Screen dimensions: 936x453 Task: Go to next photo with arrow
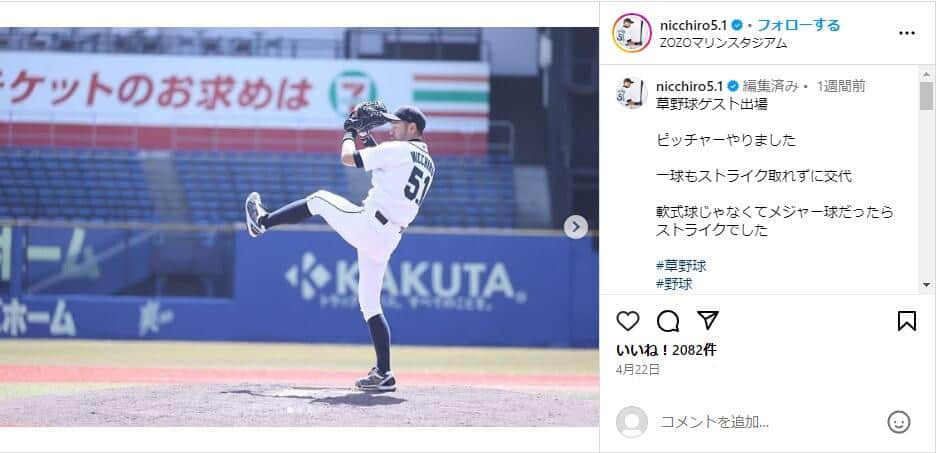pyautogui.click(x=575, y=227)
